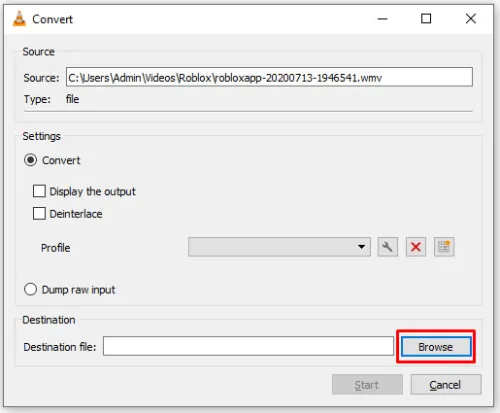Click the Cancel button
The height and width of the screenshot is (413, 500).
point(446,385)
